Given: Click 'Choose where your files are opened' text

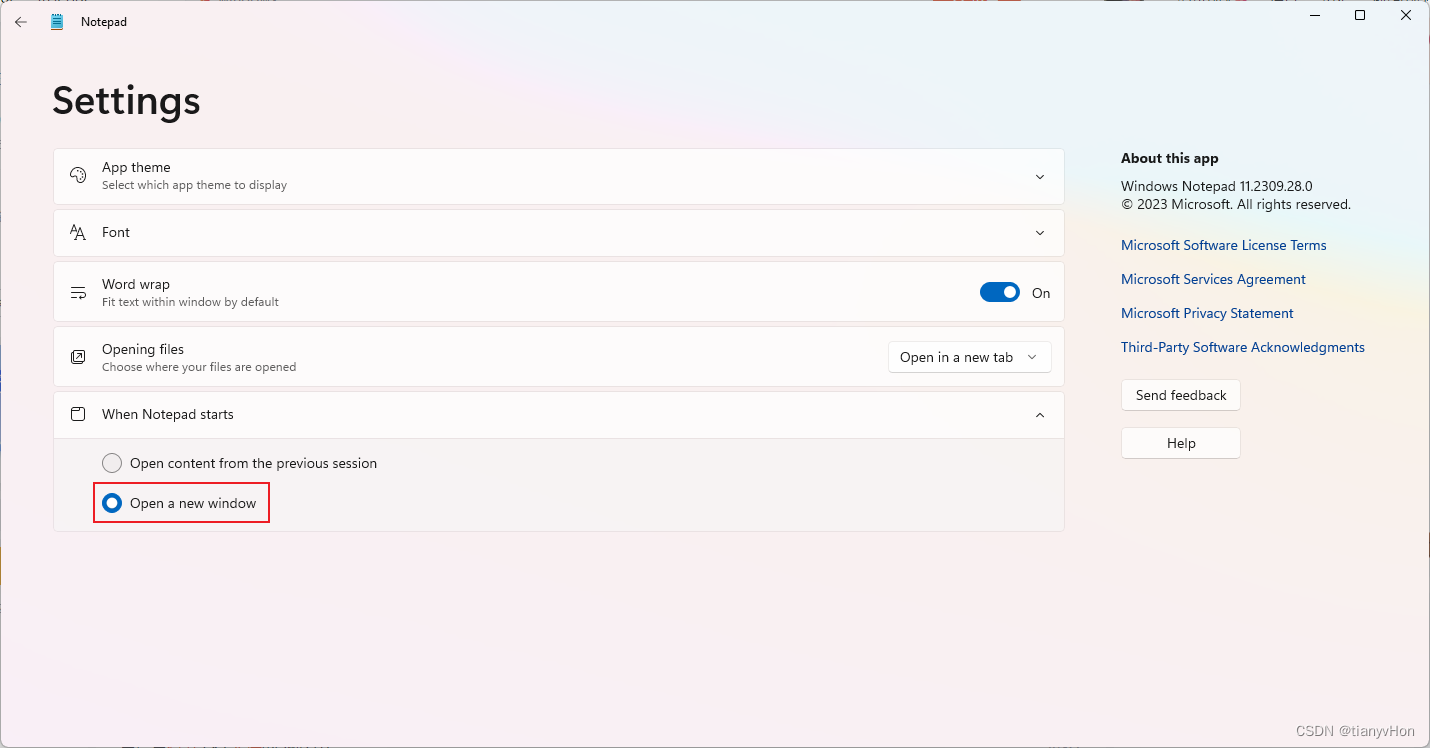Looking at the screenshot, I should click(199, 367).
